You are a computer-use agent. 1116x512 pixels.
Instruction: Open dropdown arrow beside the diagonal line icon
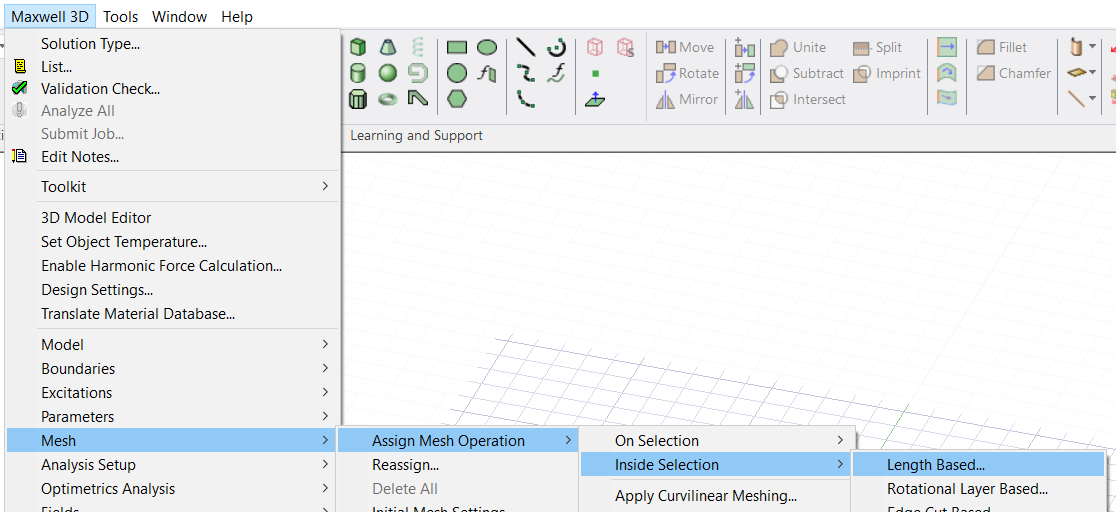1093,99
